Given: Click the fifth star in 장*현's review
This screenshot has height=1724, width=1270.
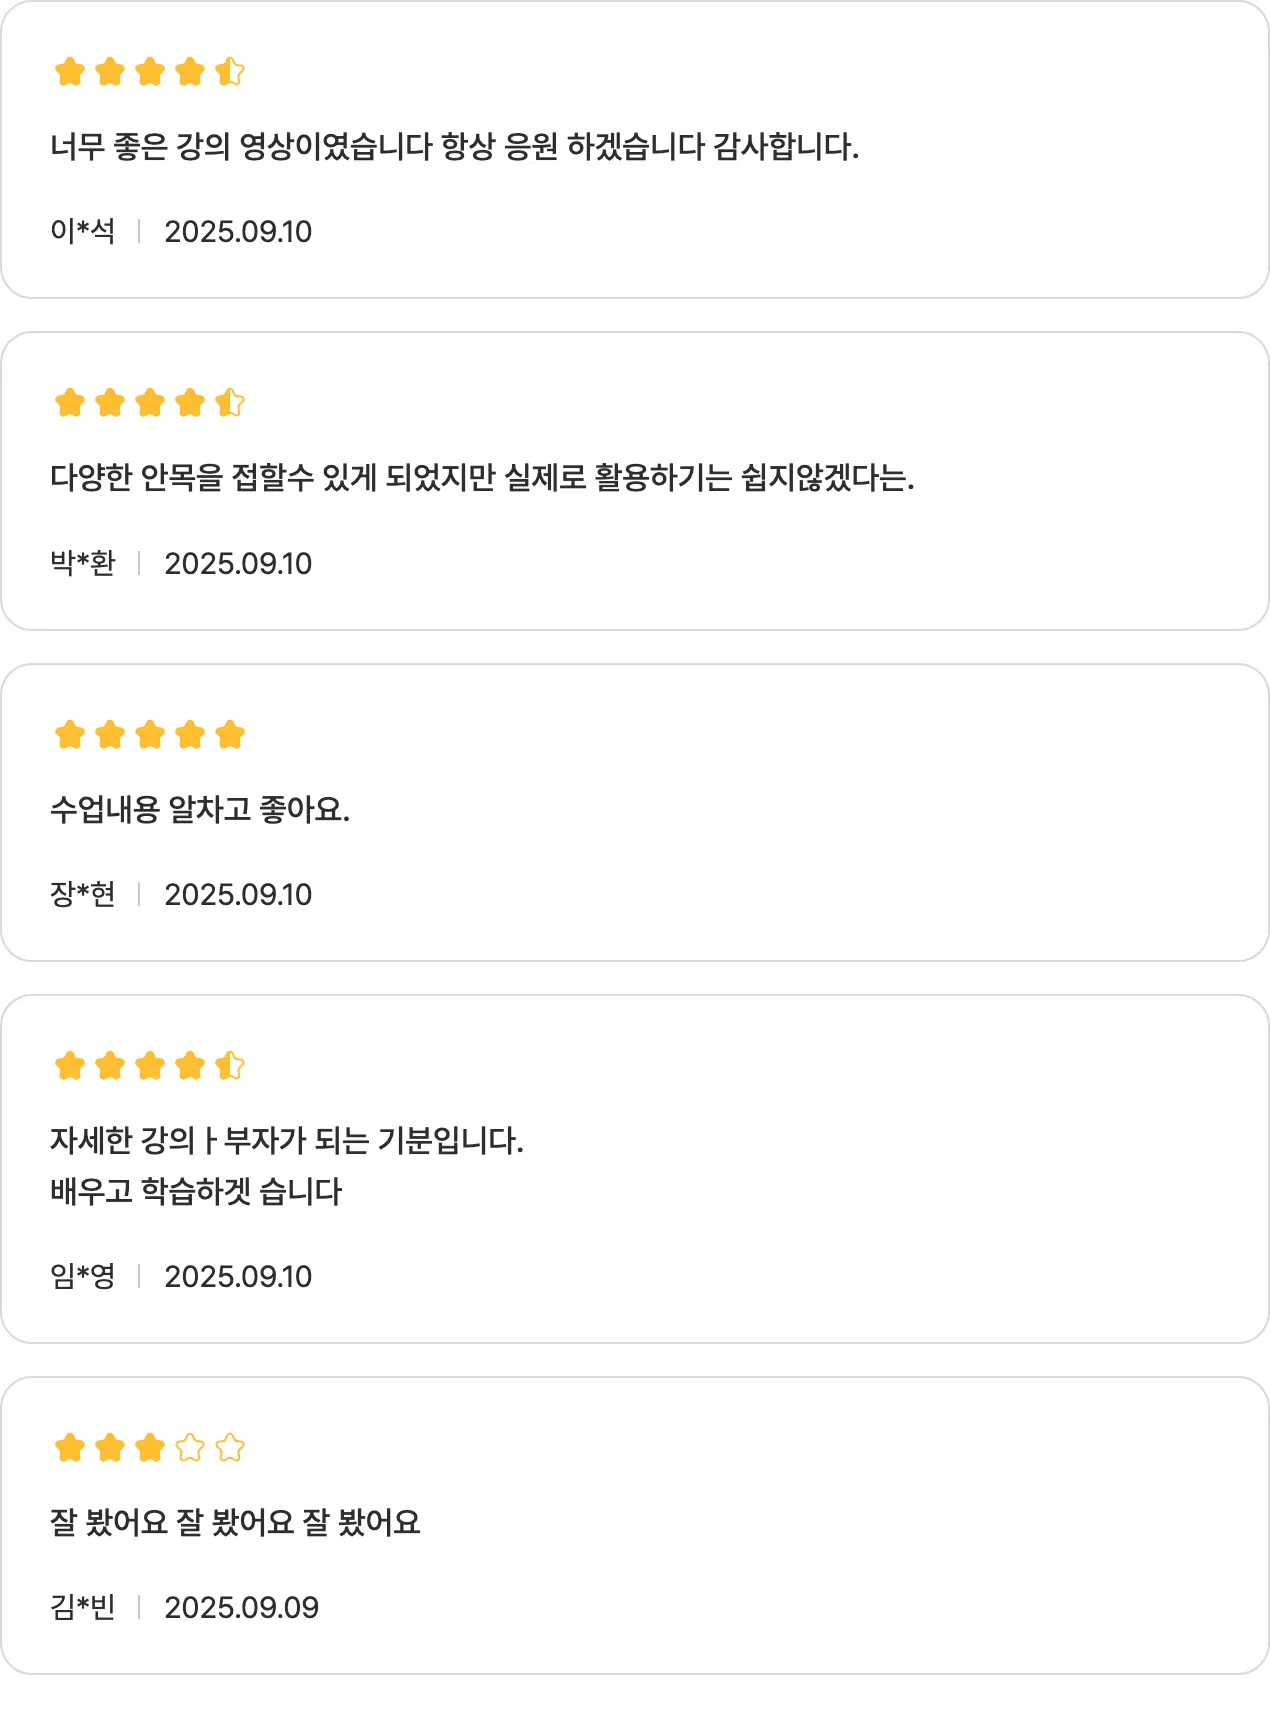Looking at the screenshot, I should (x=230, y=735).
